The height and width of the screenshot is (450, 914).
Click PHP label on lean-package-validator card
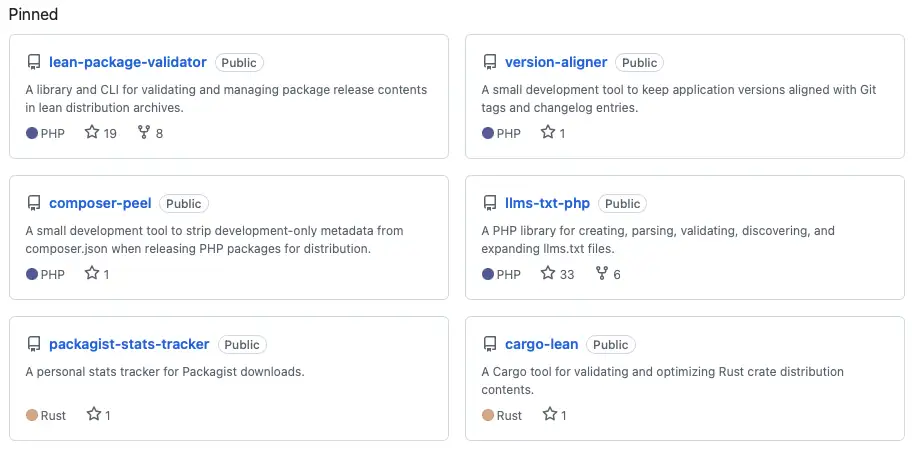[52, 133]
